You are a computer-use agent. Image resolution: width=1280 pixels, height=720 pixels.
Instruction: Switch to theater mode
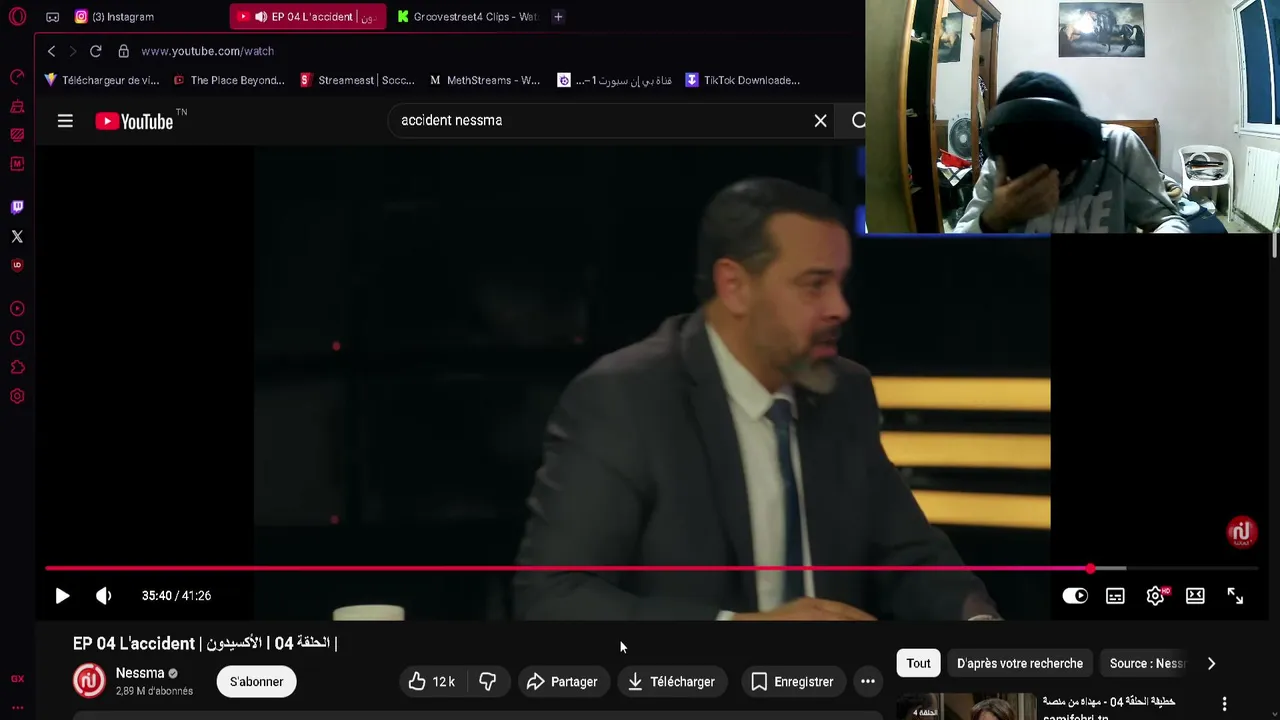1195,596
